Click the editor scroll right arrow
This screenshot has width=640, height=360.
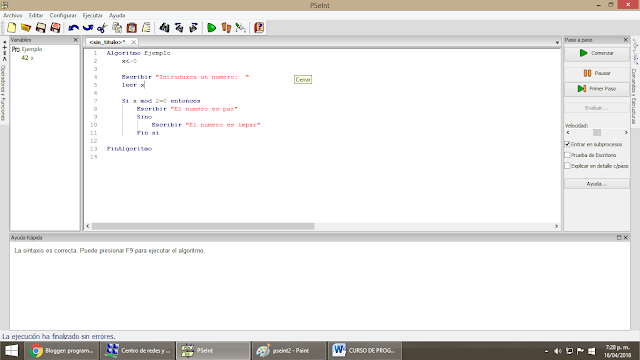(556, 226)
